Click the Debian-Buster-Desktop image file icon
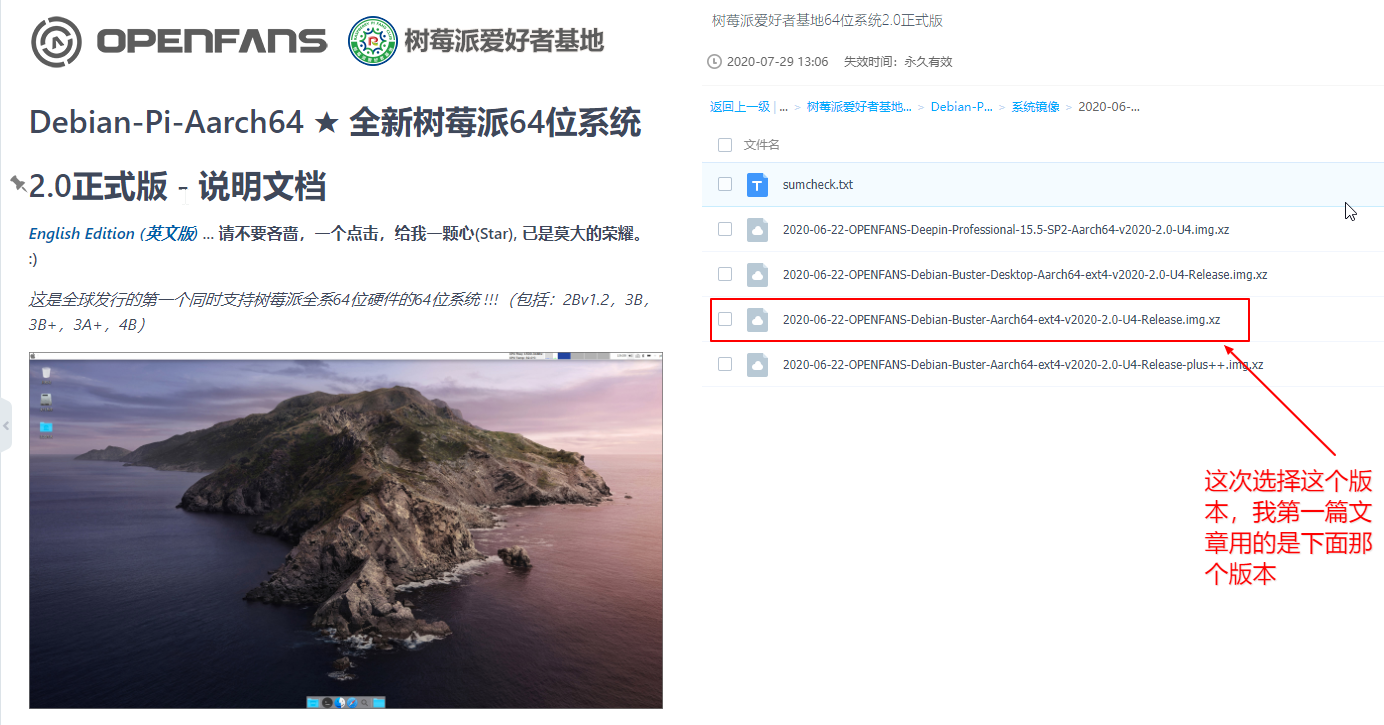 [758, 275]
